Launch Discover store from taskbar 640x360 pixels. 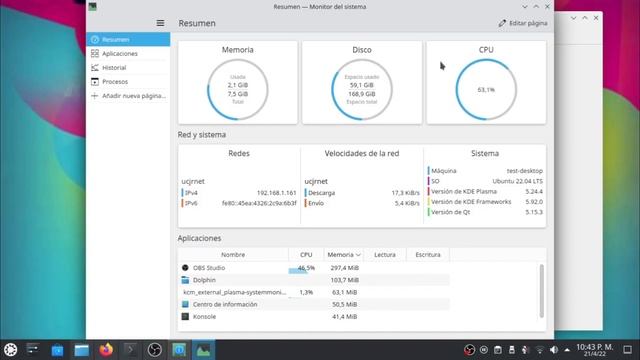click(58, 350)
